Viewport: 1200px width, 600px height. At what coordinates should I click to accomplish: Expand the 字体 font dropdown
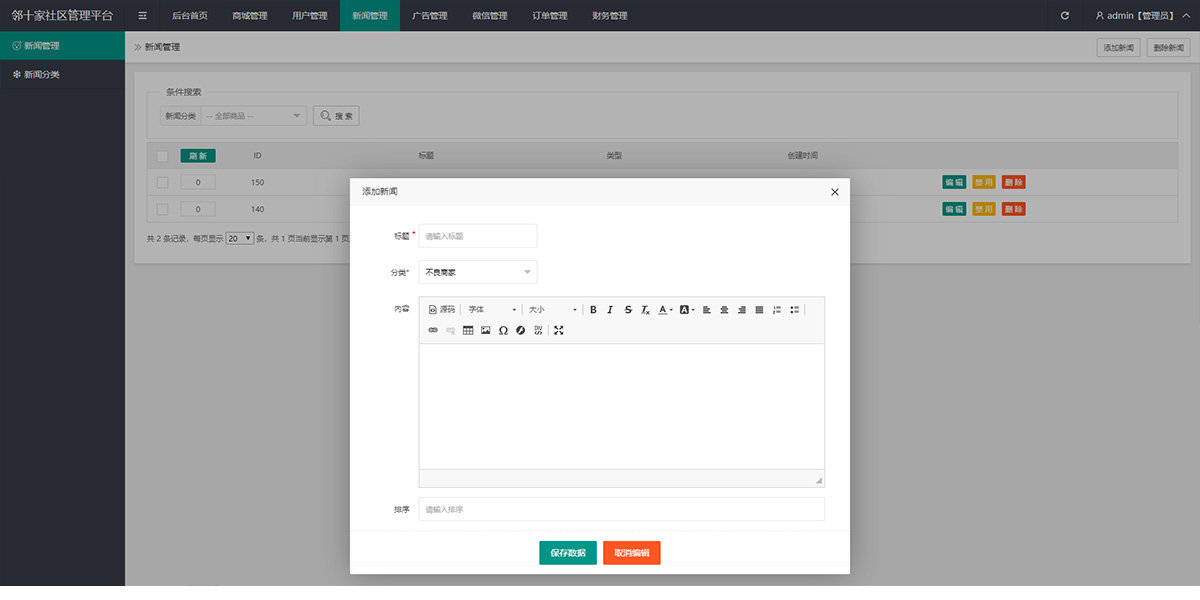[492, 310]
